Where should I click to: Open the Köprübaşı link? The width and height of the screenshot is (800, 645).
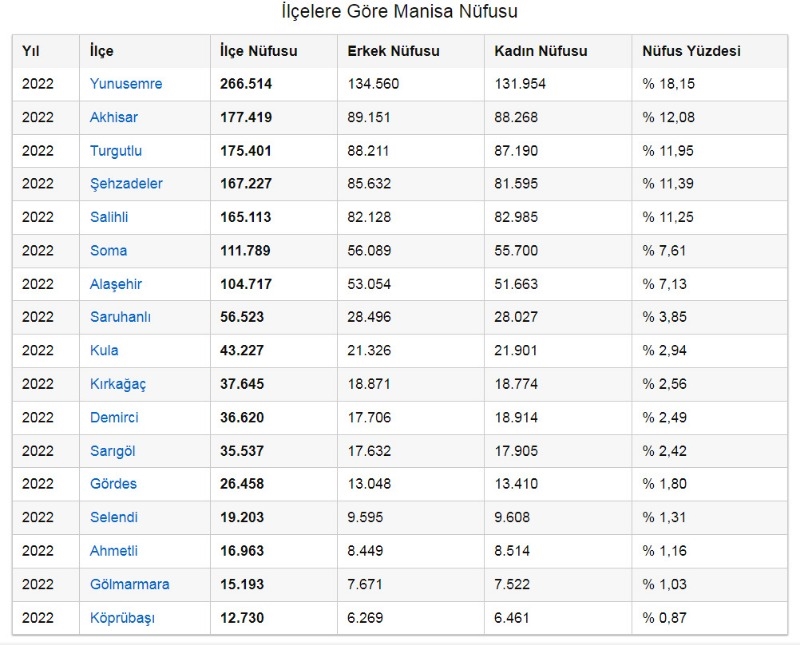(x=122, y=618)
